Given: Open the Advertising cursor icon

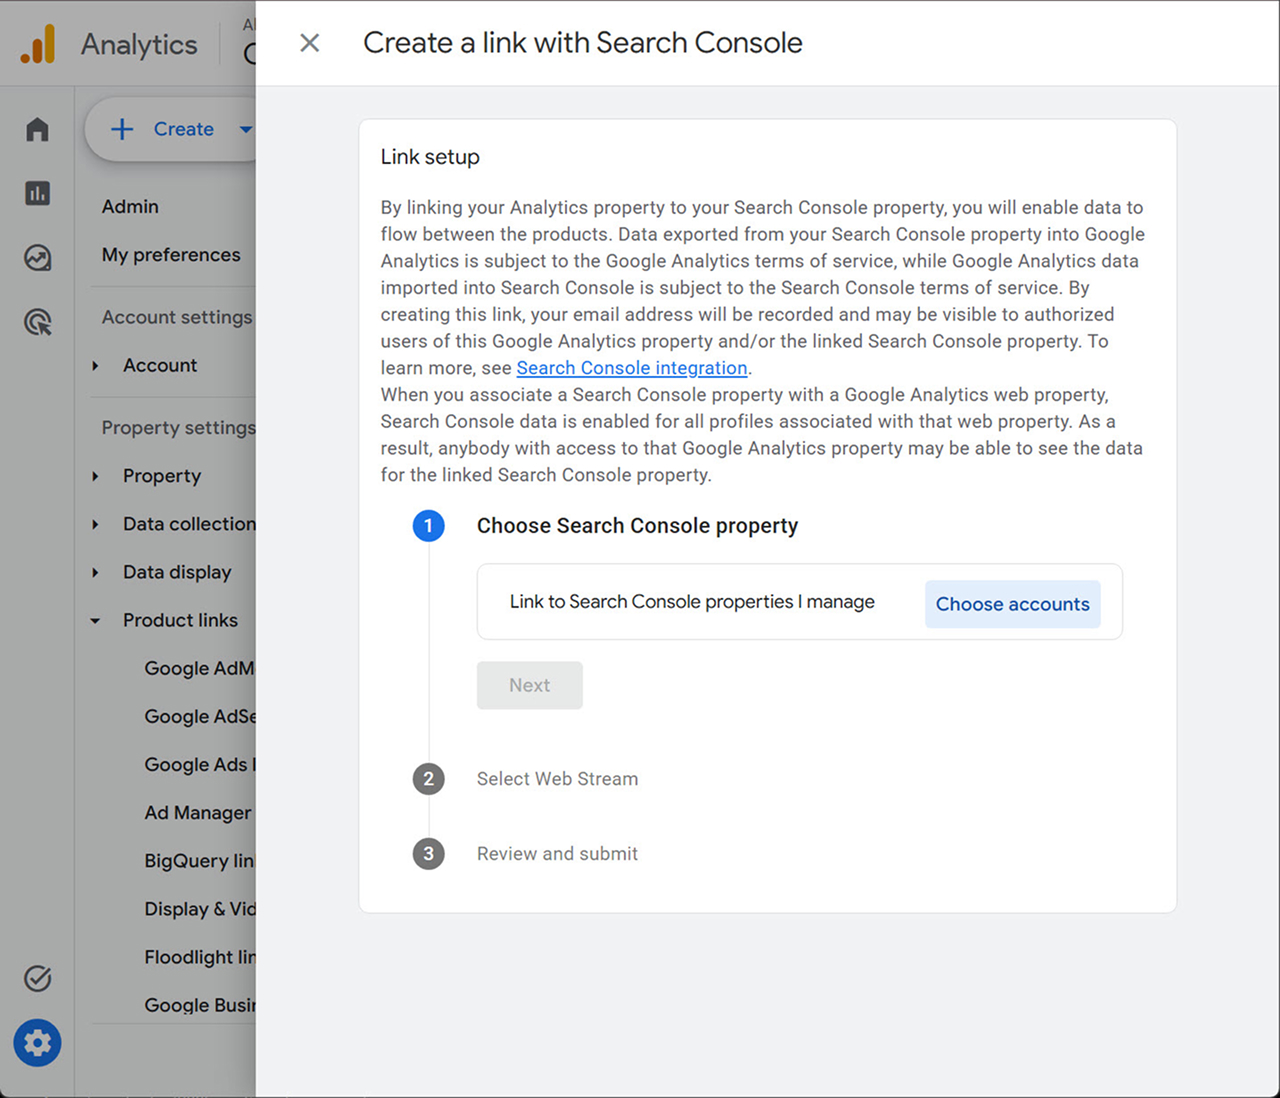Looking at the screenshot, I should click(37, 322).
